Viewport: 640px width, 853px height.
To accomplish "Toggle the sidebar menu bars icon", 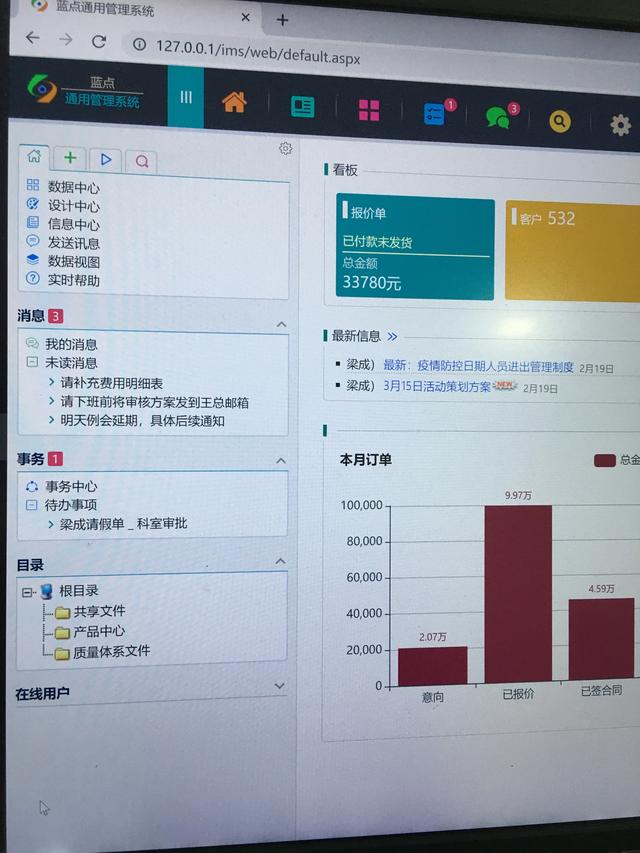I will [x=186, y=97].
